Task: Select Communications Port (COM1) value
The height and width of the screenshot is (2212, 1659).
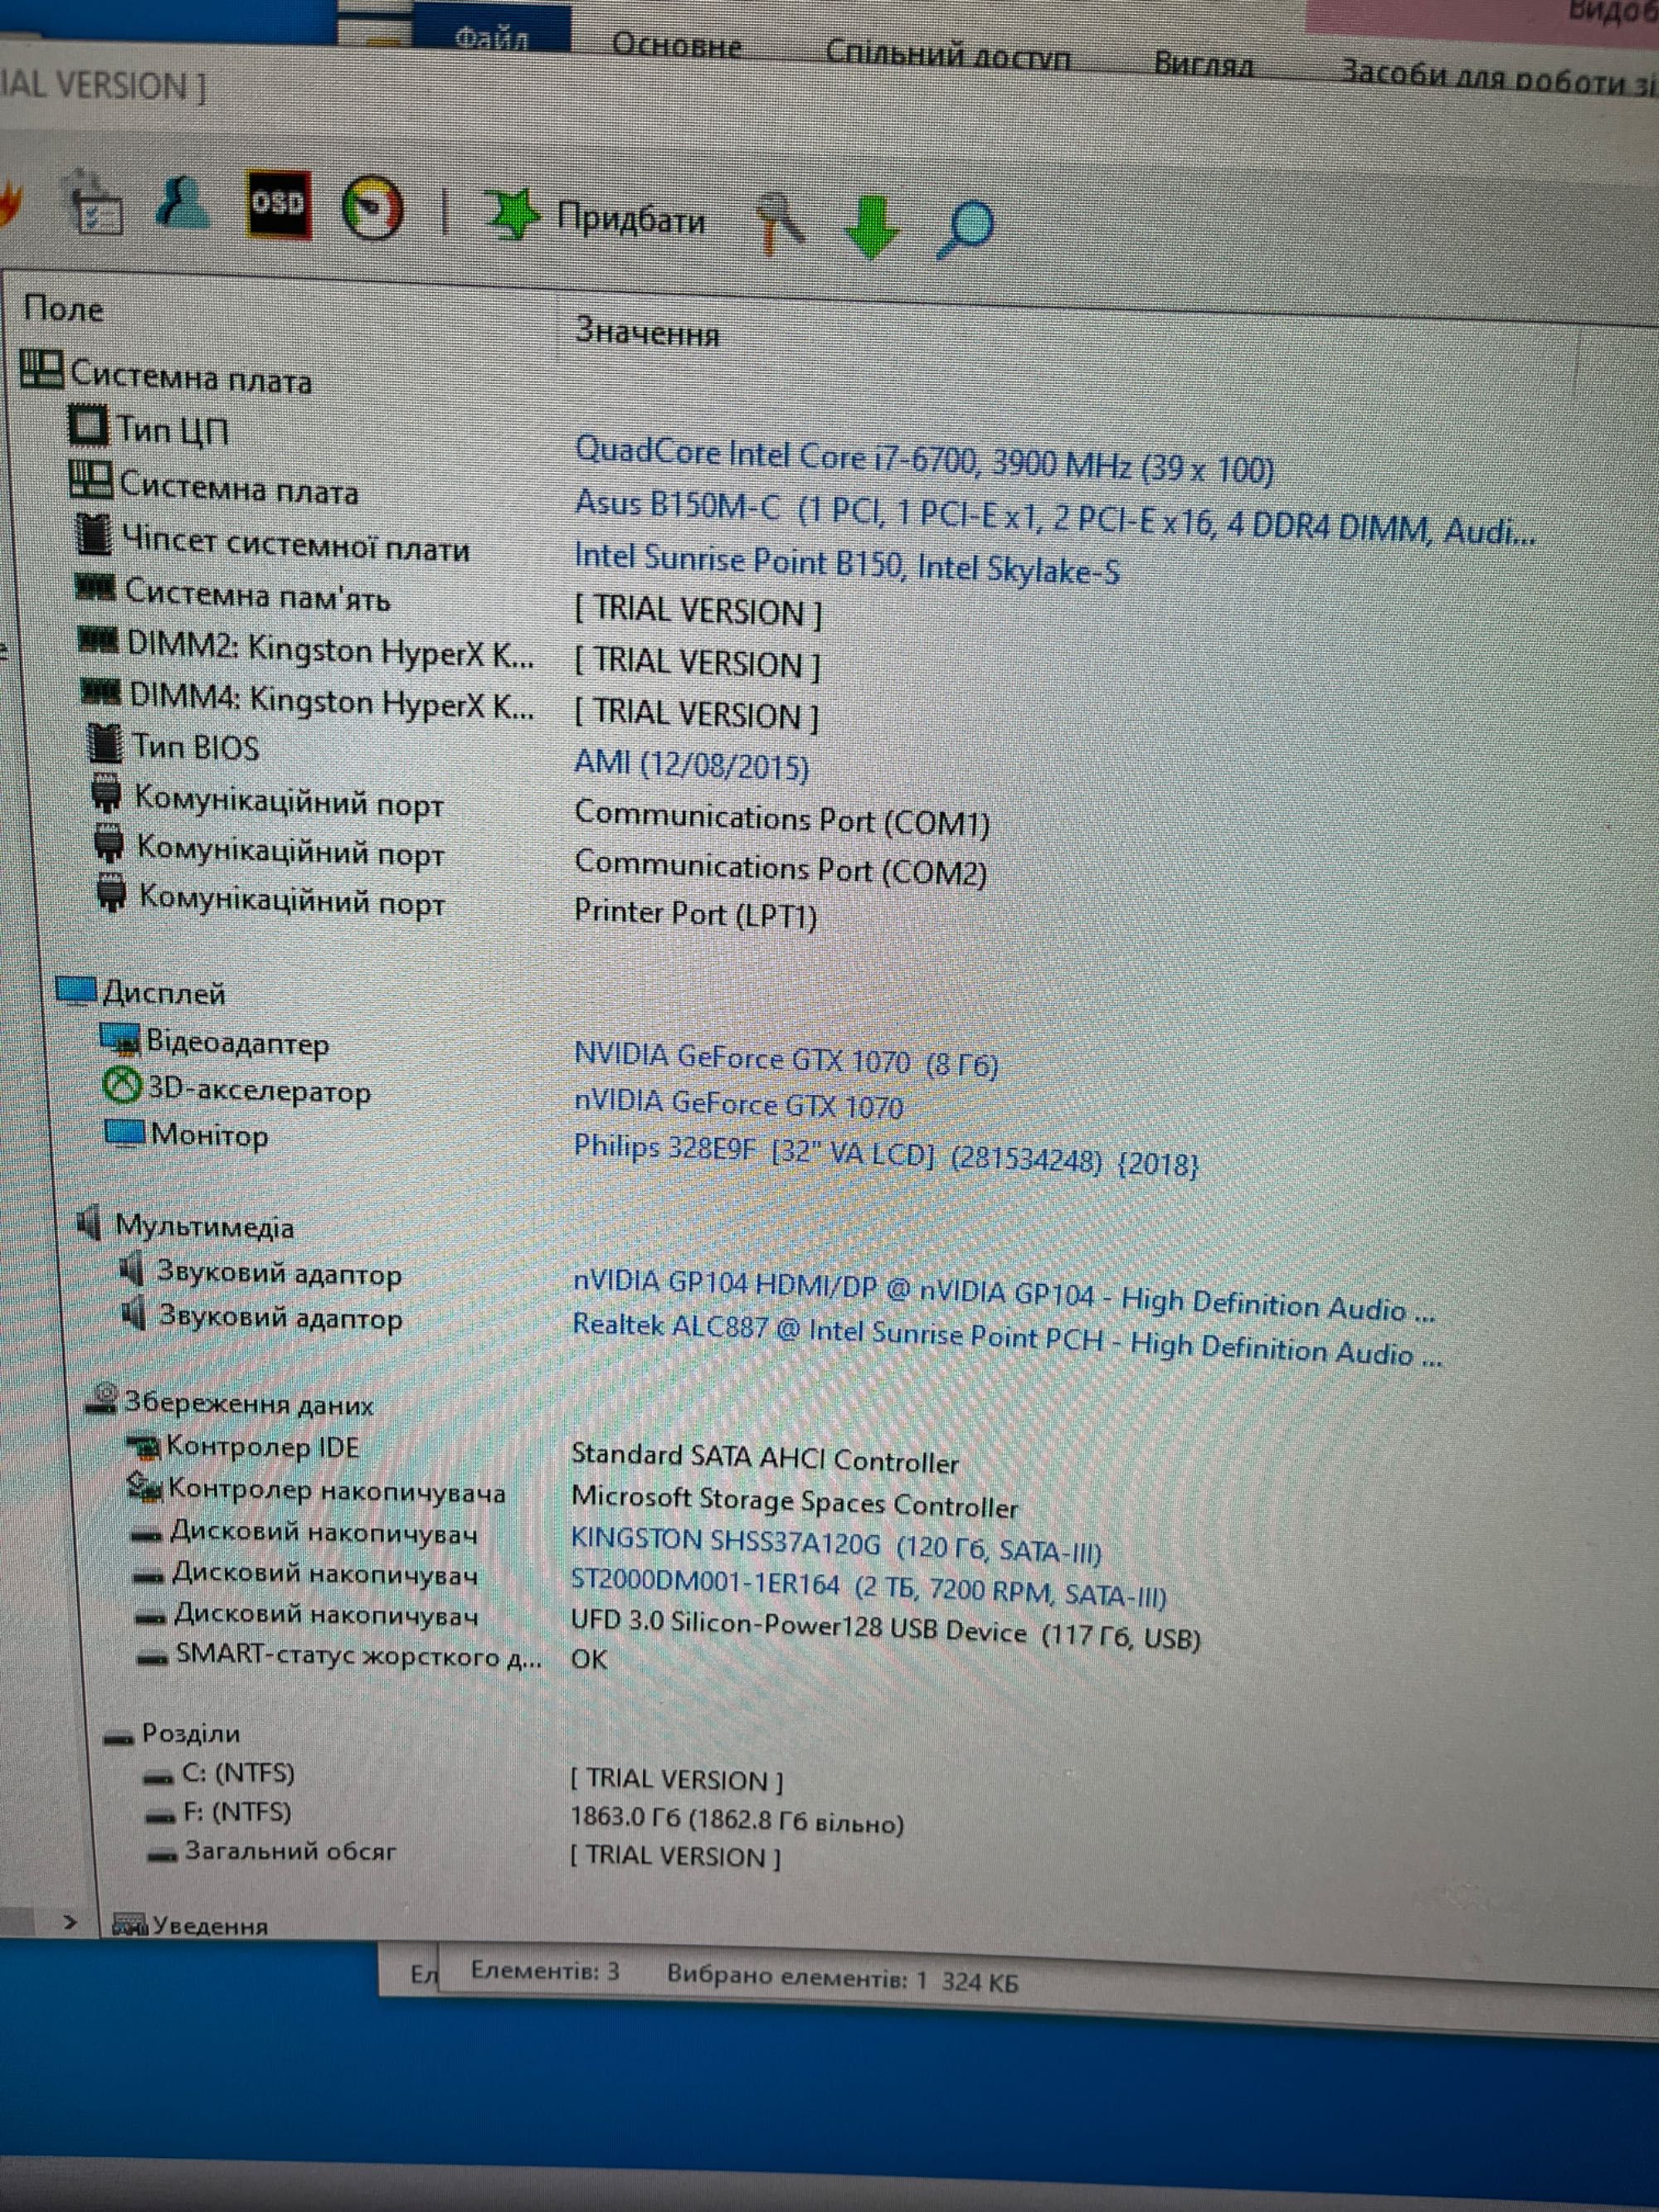Action: (782, 819)
